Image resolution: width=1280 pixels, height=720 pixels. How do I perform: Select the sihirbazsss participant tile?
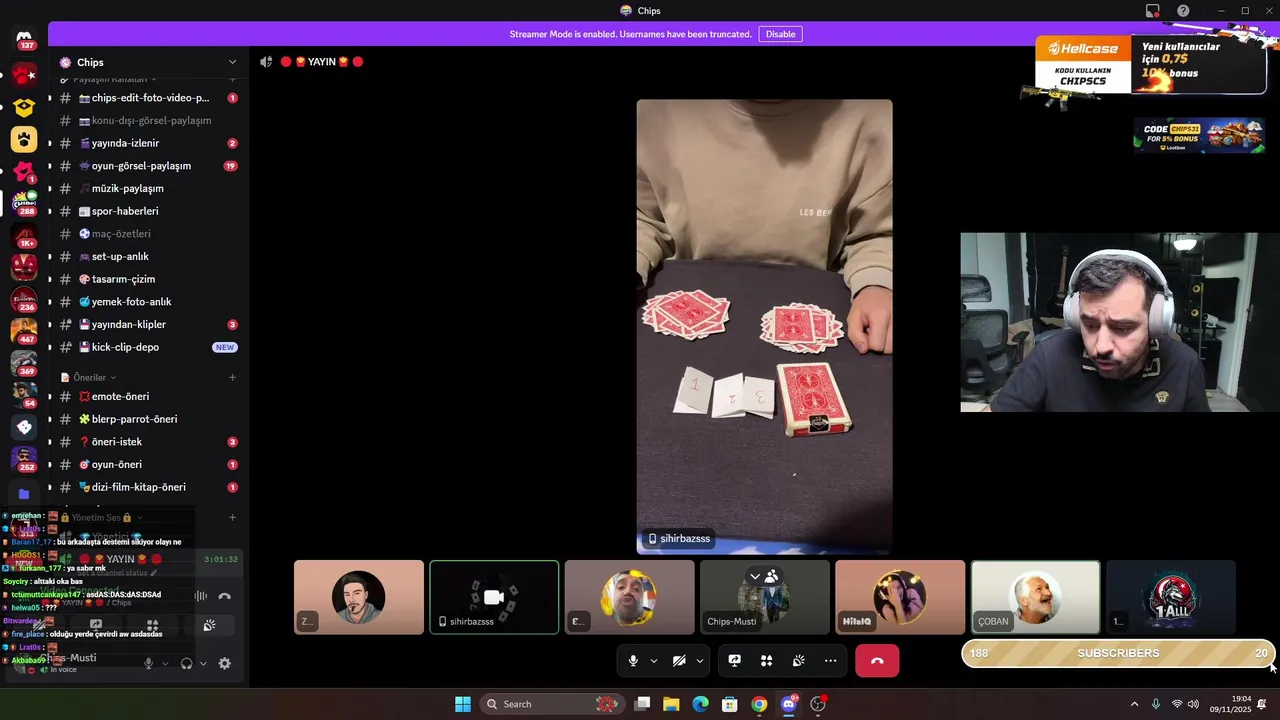tap(494, 597)
